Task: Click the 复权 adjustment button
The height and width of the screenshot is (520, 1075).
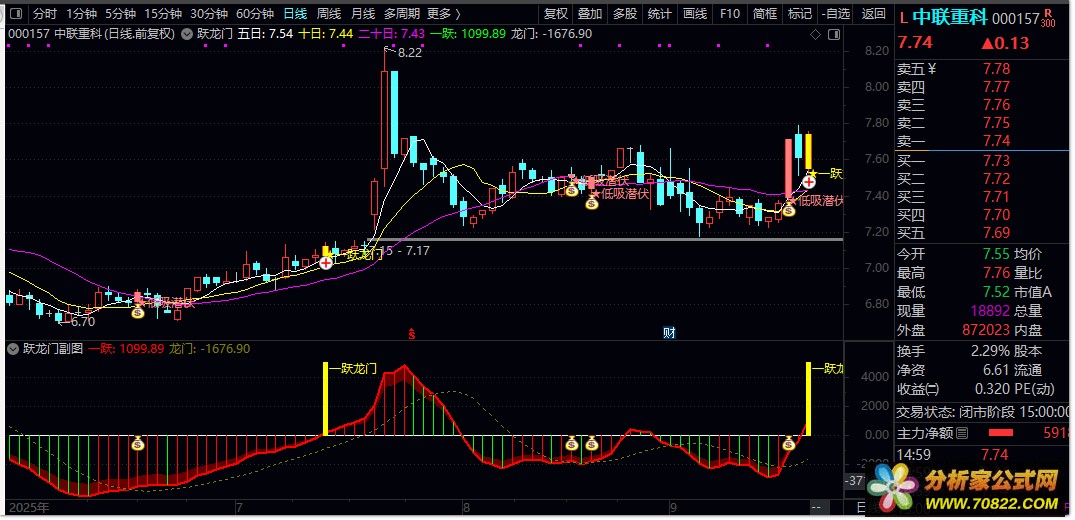Action: (x=555, y=13)
